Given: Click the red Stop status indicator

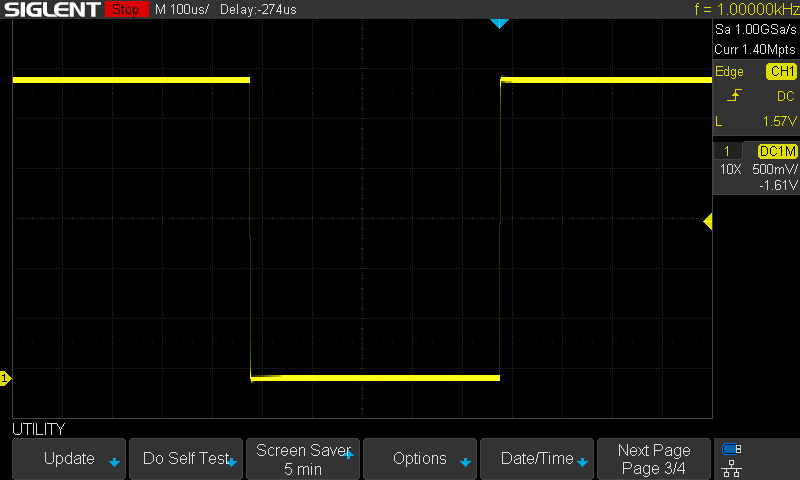Looking at the screenshot, I should coord(126,9).
